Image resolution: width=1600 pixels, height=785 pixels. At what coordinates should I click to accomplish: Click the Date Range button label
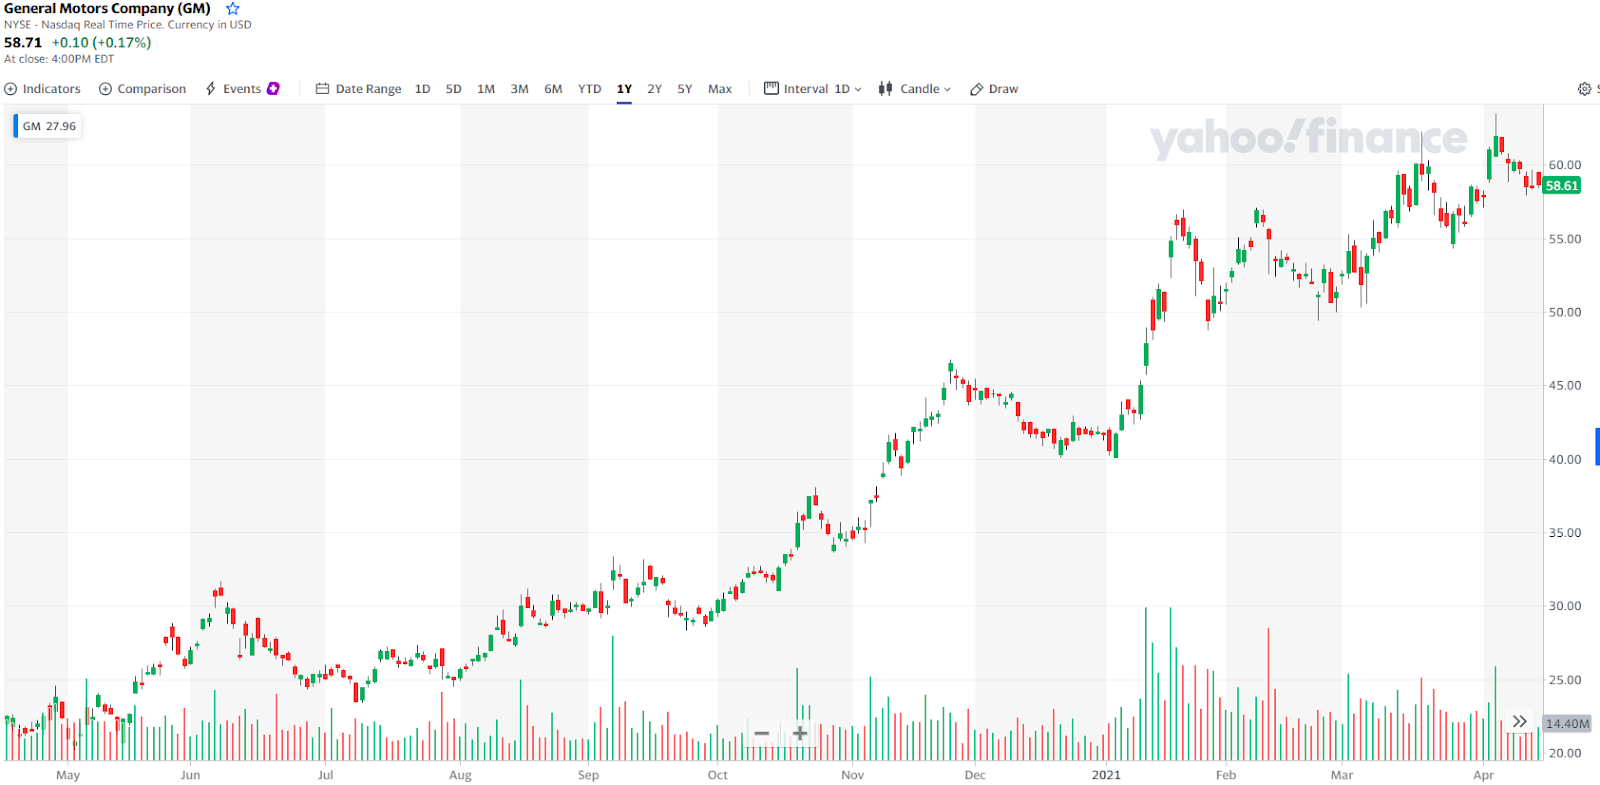tap(368, 89)
